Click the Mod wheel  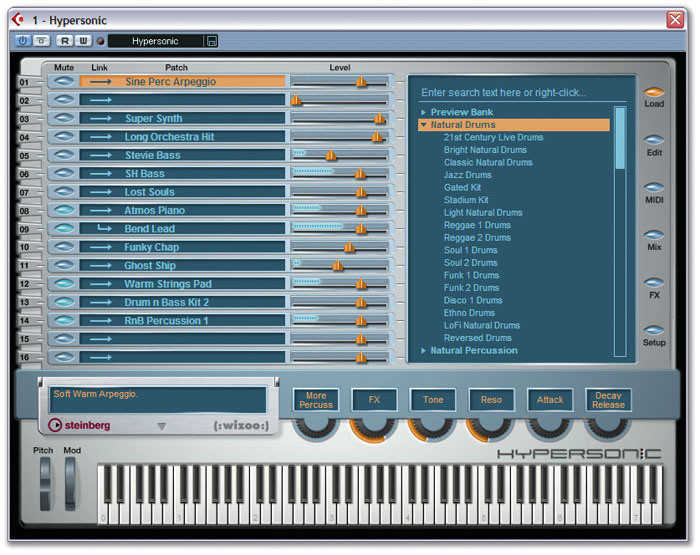click(x=70, y=484)
